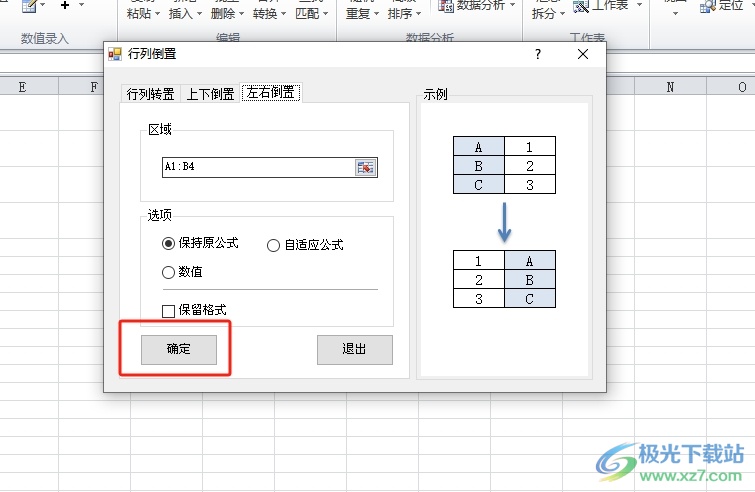
Task: Switch to the 上下倒置 tab
Action: (210, 94)
